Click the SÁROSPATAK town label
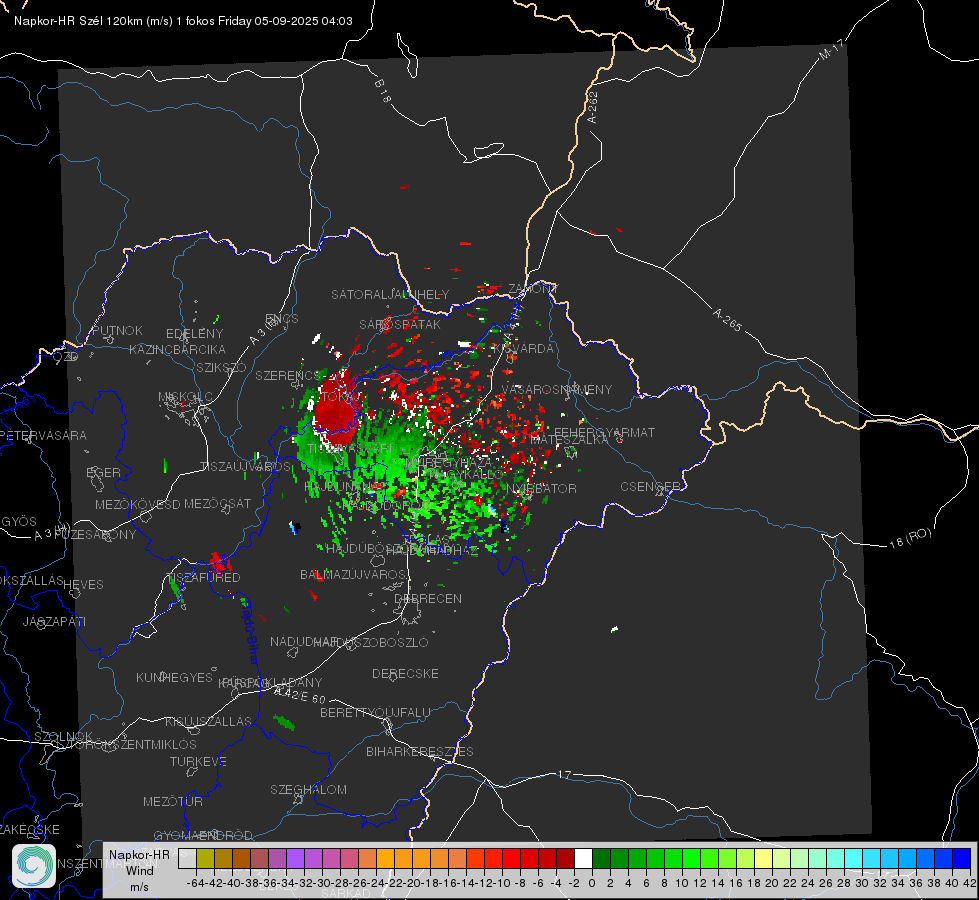The image size is (979, 900). (x=400, y=324)
